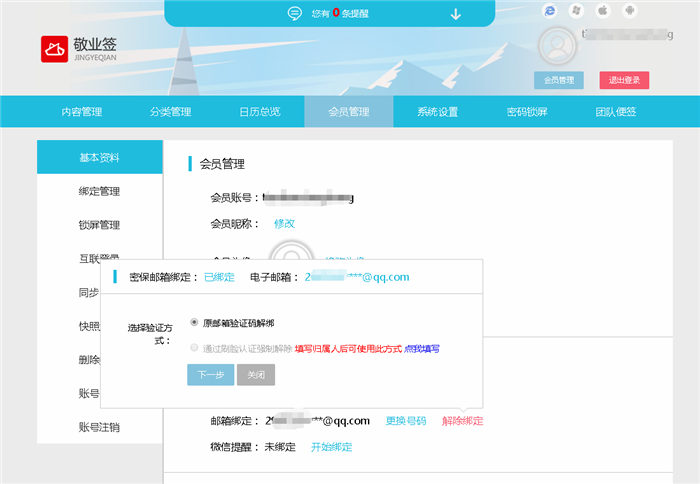Select 绑定管理 in the left sidebar
Viewport: 700px width, 484px height.
pos(99,191)
